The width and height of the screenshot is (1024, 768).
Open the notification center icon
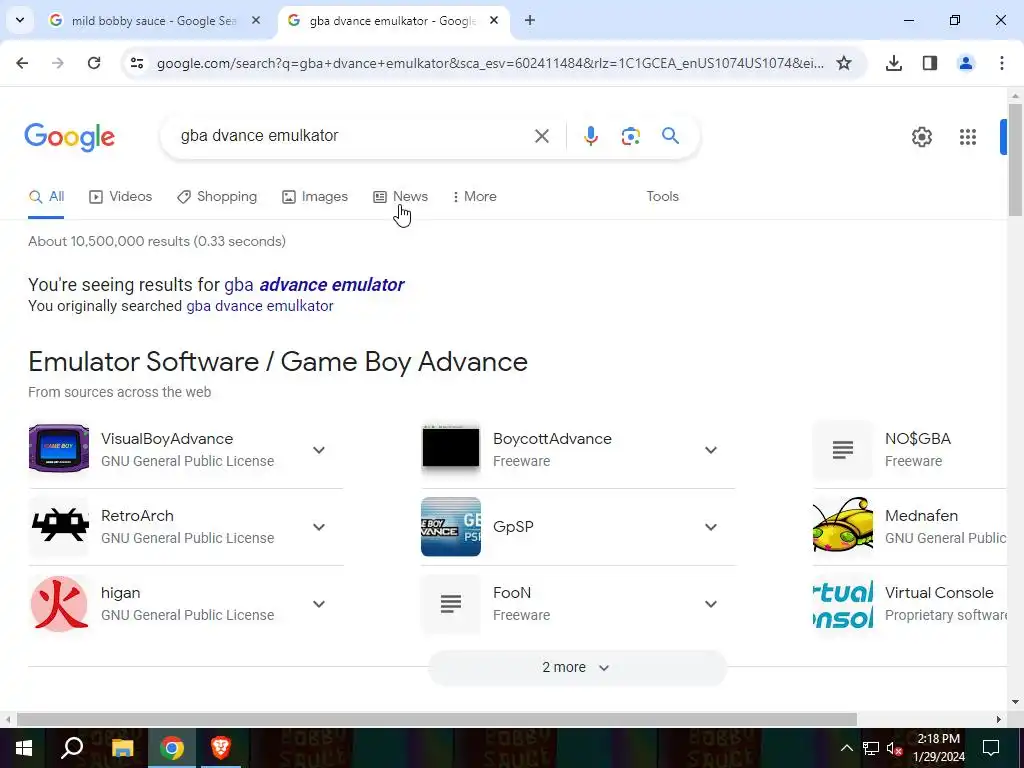pos(991,748)
